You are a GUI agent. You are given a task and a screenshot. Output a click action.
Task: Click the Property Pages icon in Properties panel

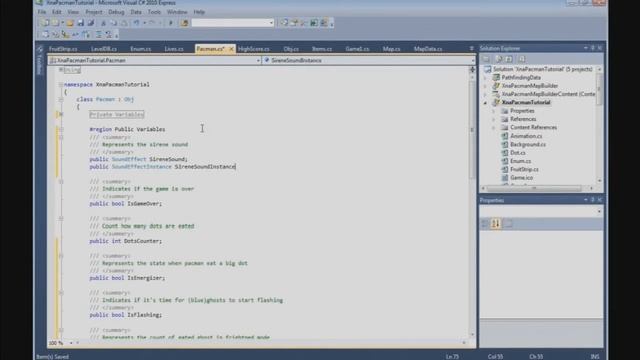tap(508, 224)
